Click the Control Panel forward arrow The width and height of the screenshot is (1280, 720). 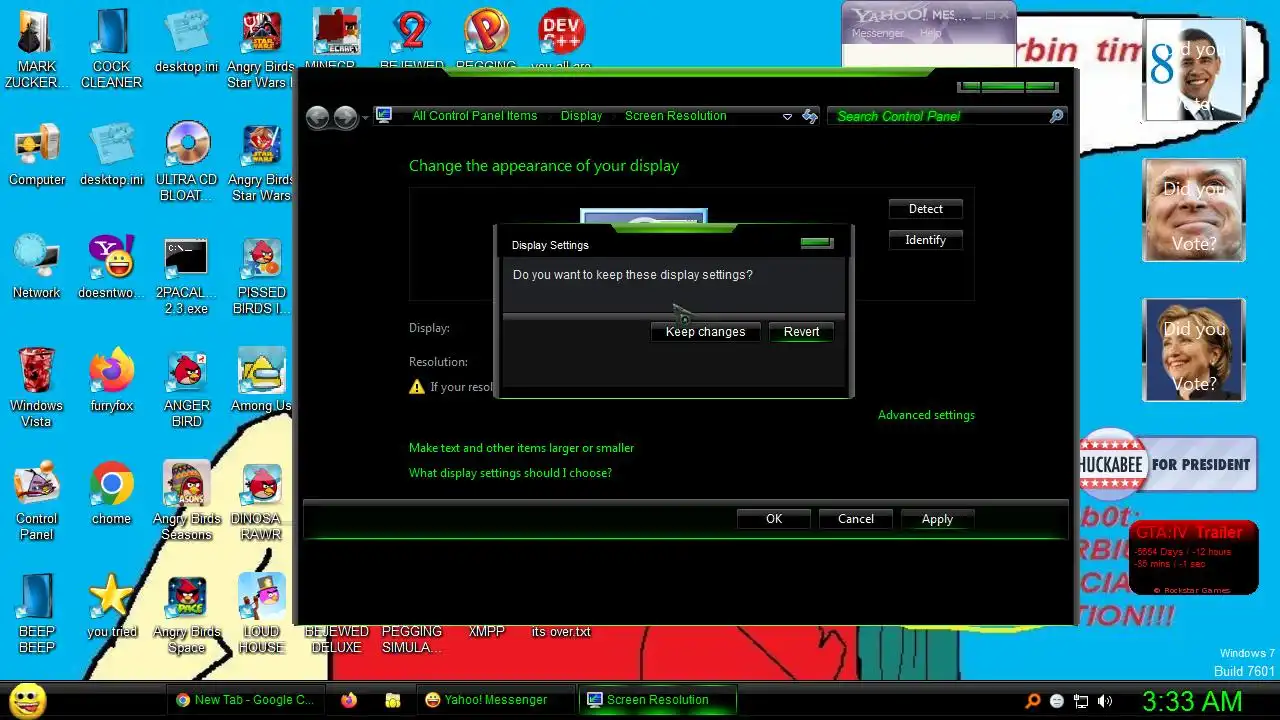tap(345, 117)
